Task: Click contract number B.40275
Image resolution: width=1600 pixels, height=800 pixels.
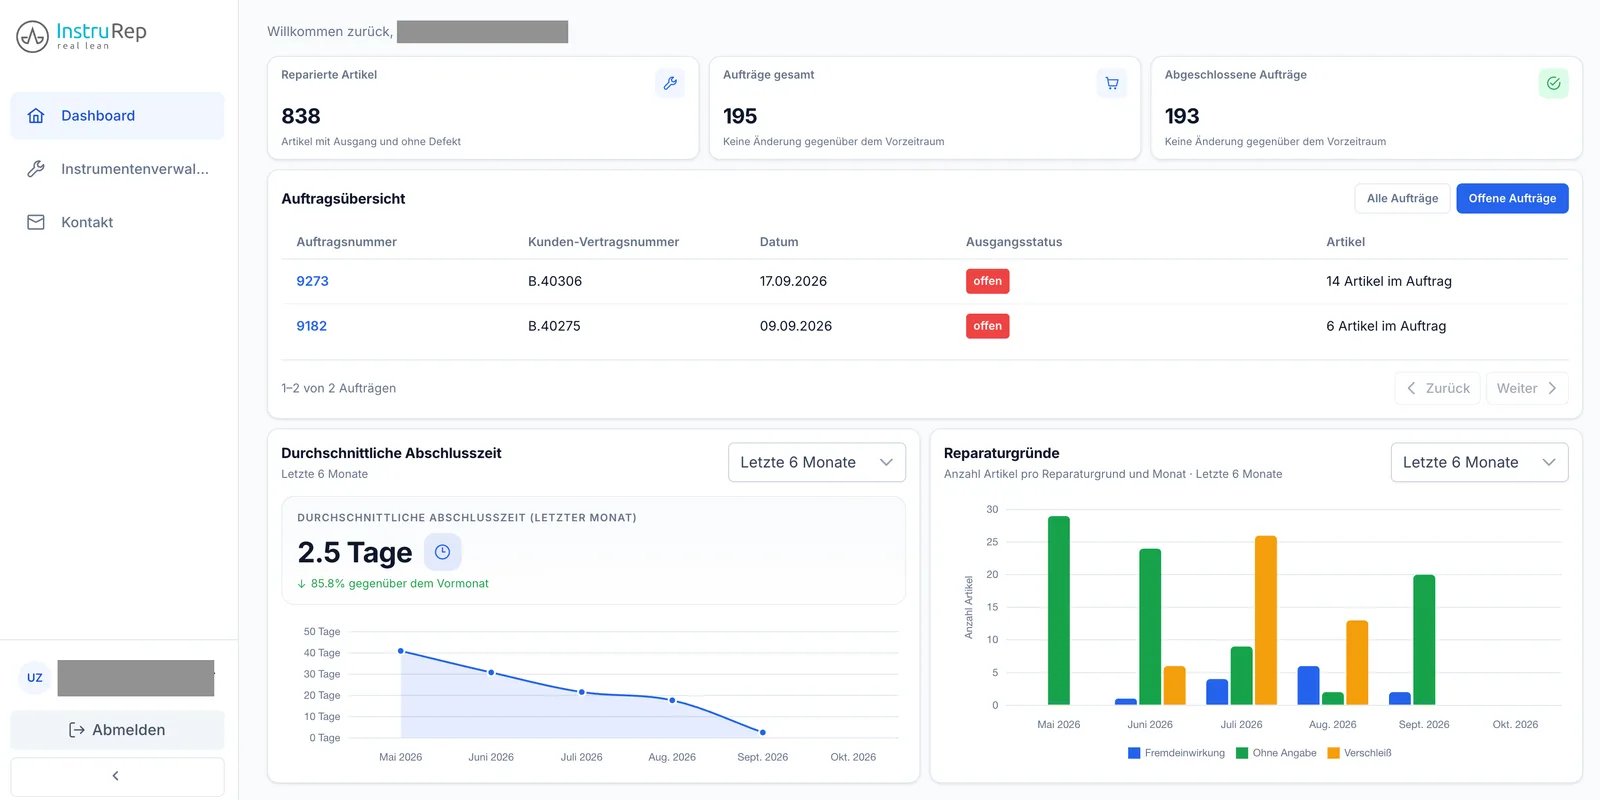Action: [x=554, y=326]
